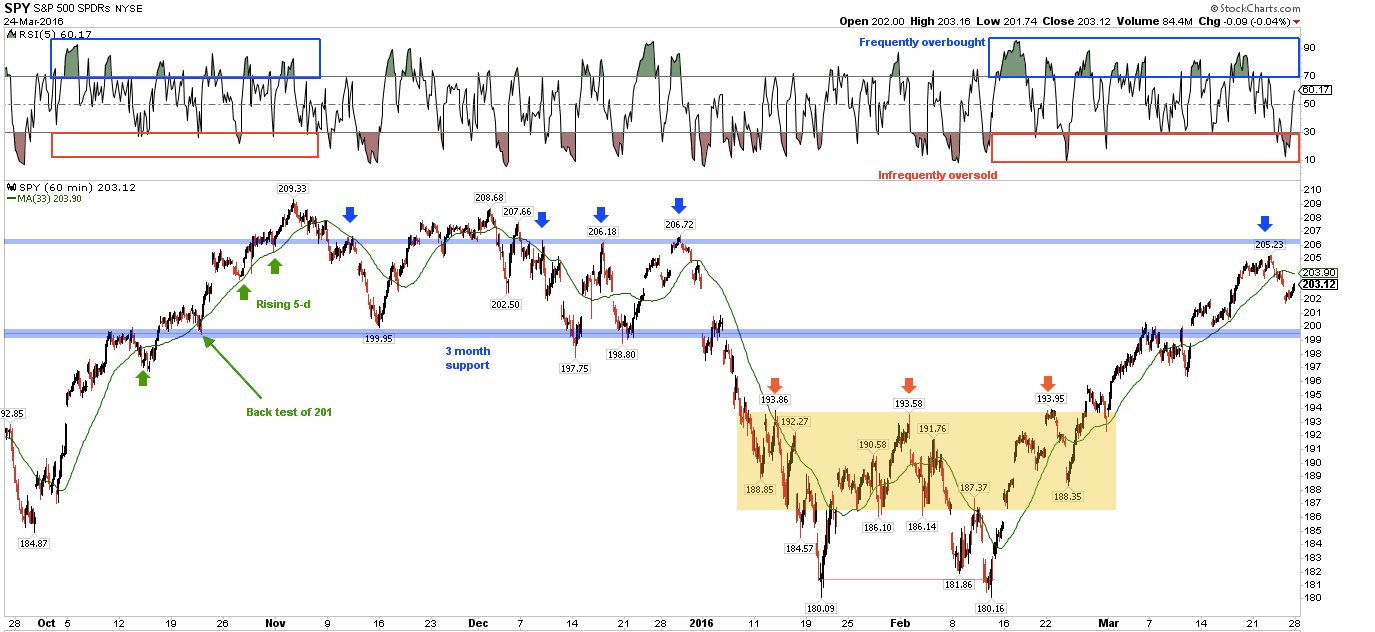Click the 'SPY (60 min) 203.12' price legend
Image resolution: width=1375 pixels, height=632 pixels.
point(72,186)
